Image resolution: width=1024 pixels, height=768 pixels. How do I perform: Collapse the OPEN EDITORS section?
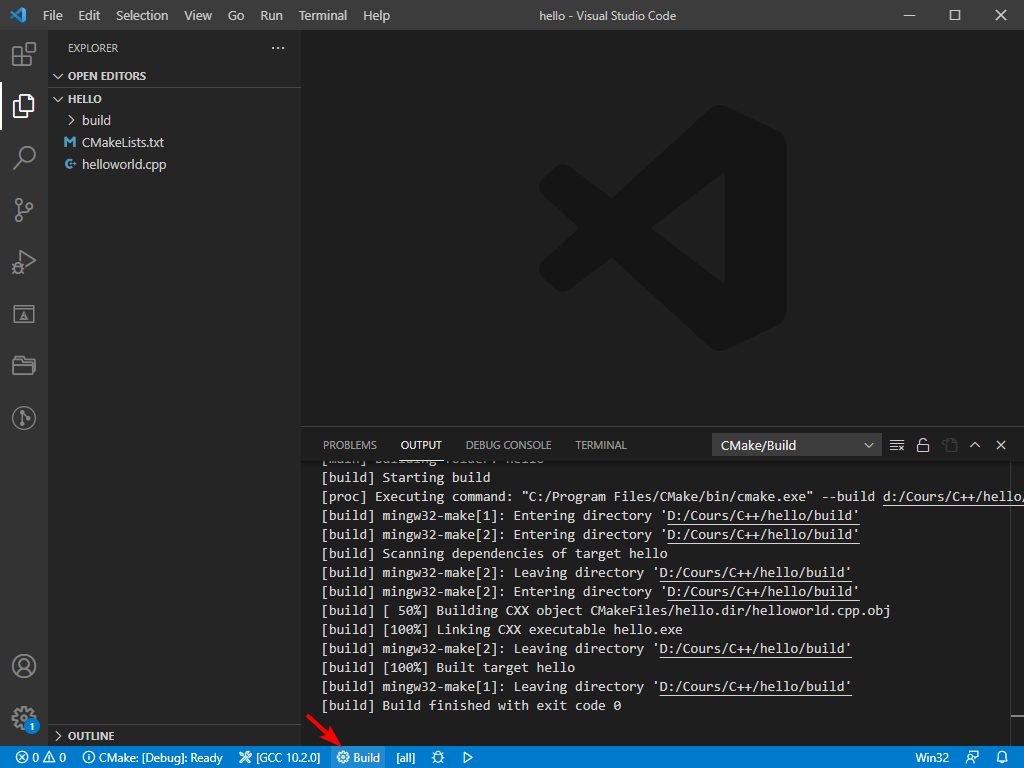tap(174, 76)
